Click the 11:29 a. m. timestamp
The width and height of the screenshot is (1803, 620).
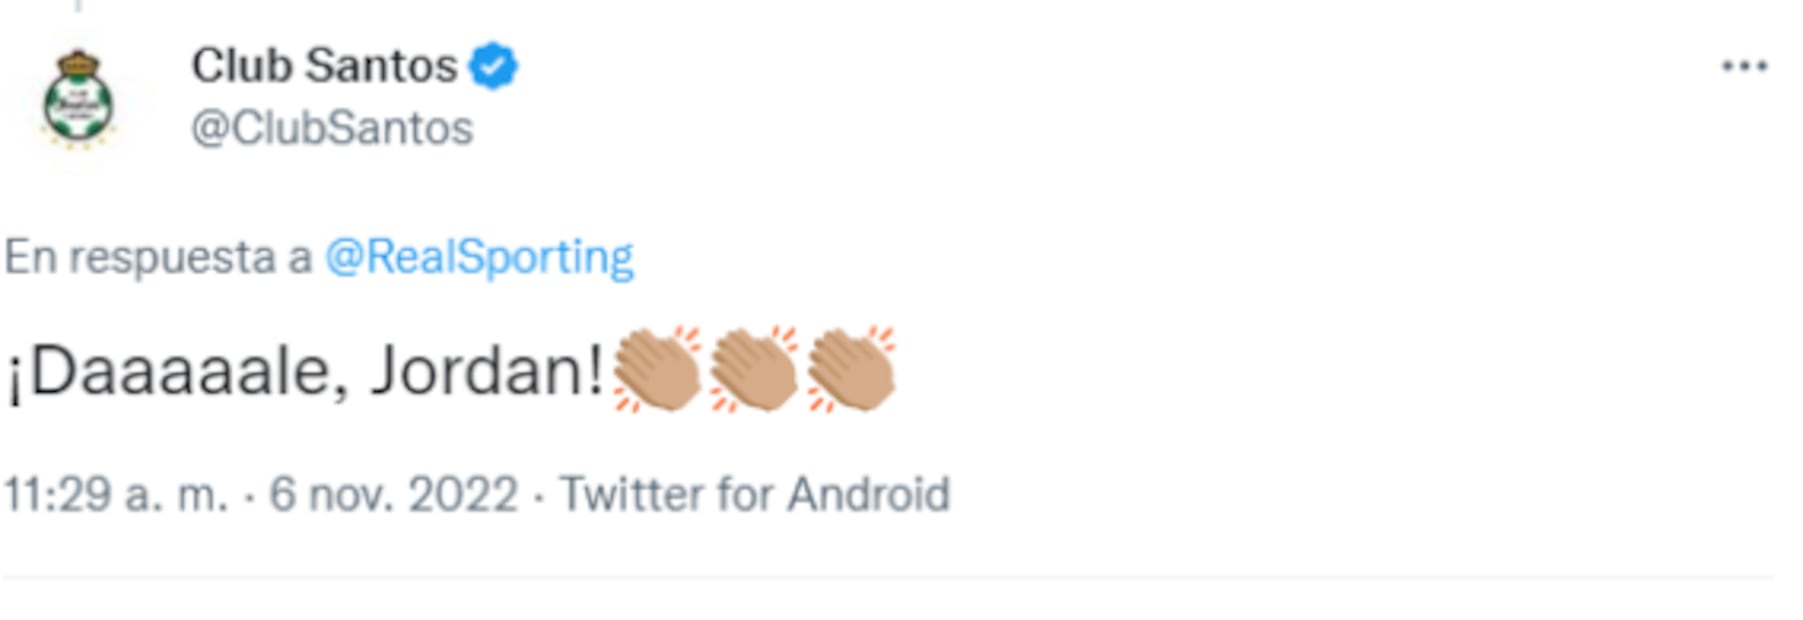116,495
